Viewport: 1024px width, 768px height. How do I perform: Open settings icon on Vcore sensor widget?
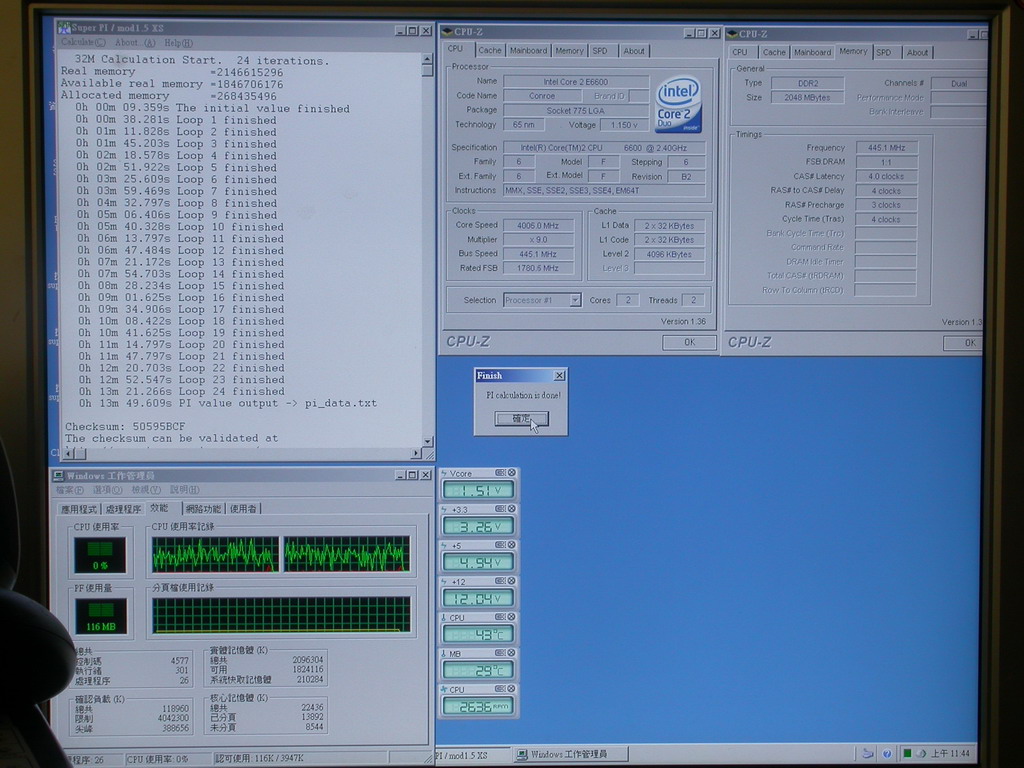click(x=500, y=473)
